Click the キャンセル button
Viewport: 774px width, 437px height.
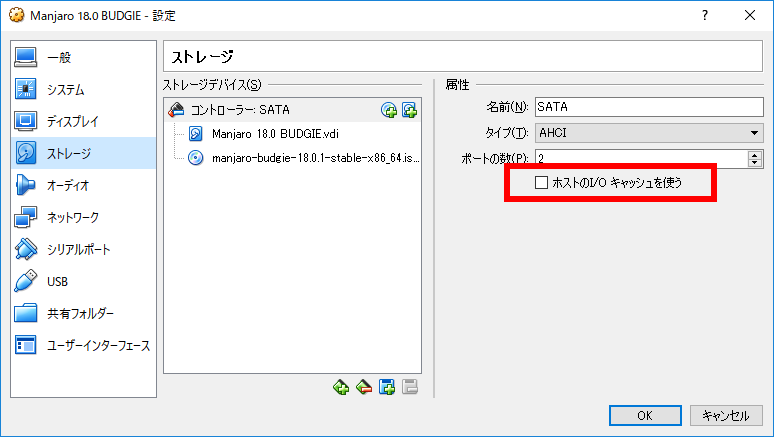(726, 416)
